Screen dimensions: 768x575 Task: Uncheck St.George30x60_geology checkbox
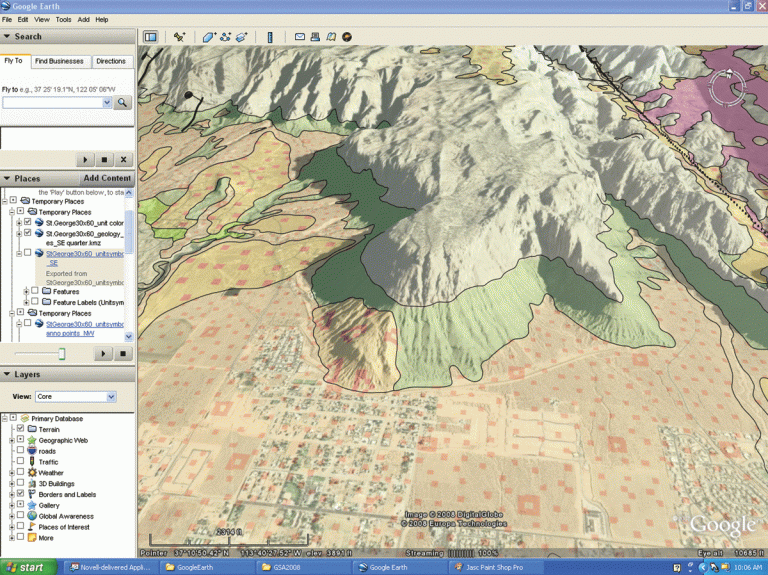tap(27, 233)
